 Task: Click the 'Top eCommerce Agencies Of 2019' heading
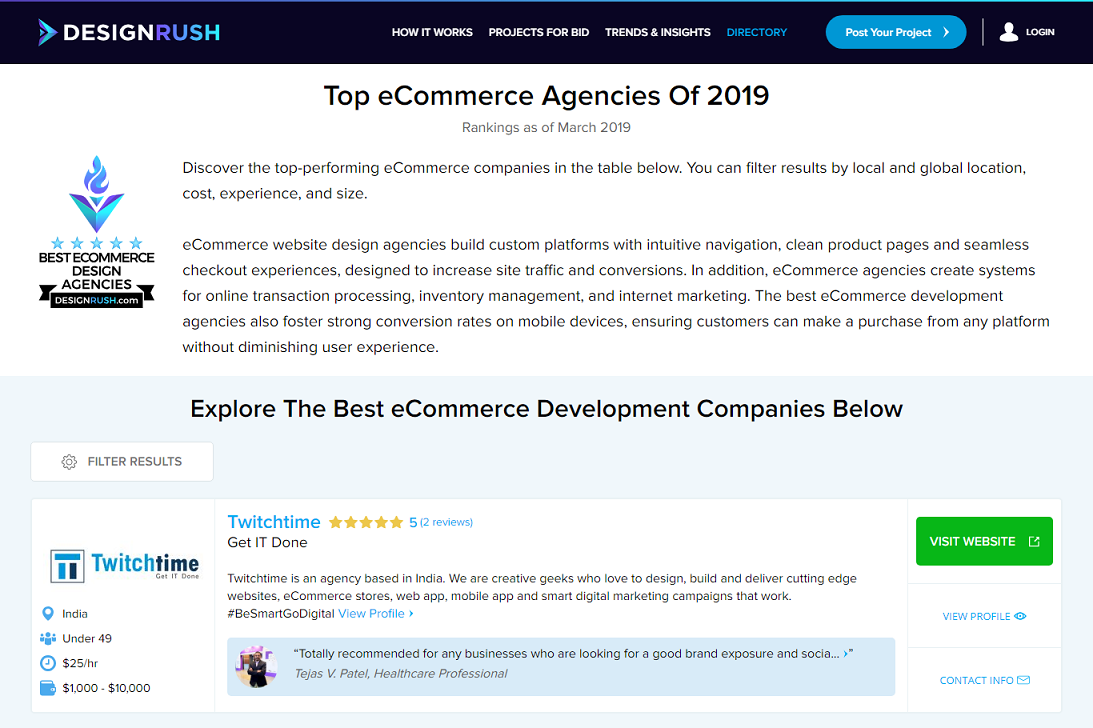546,96
